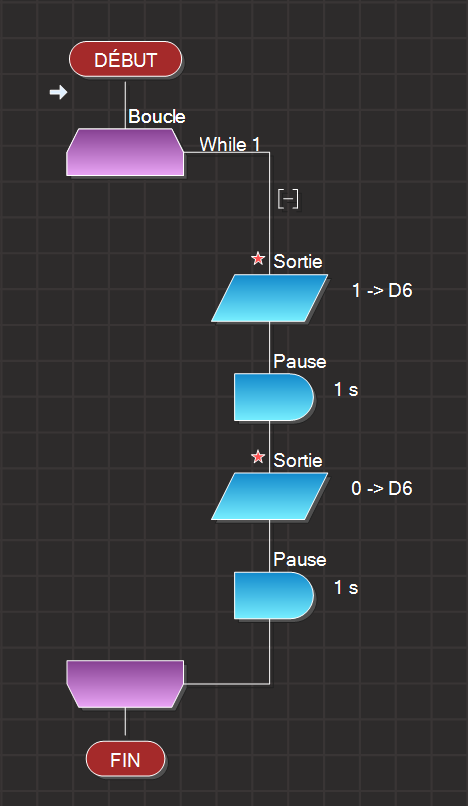
Task: Click the second Pause label
Action: pos(300,559)
